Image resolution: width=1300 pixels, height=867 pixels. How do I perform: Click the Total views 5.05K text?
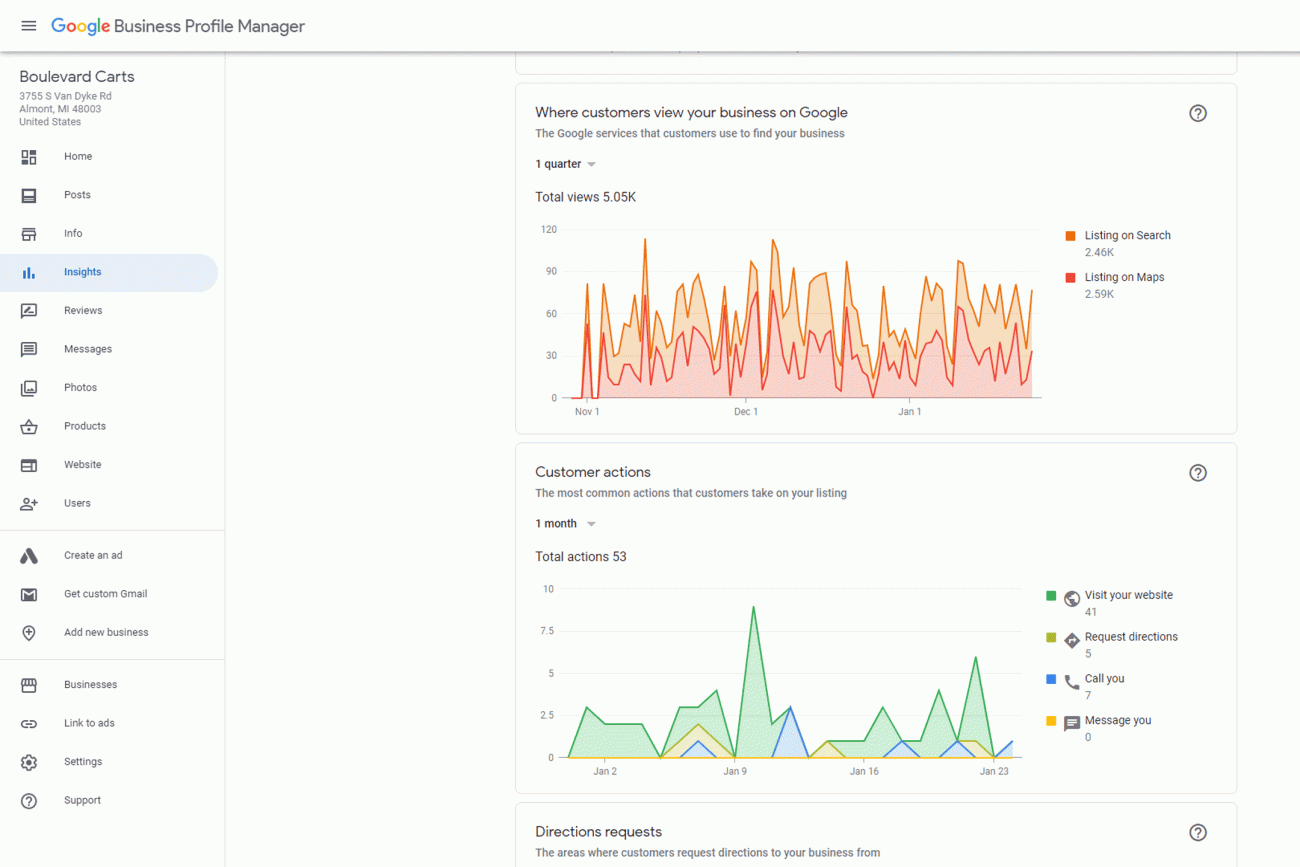tap(585, 198)
